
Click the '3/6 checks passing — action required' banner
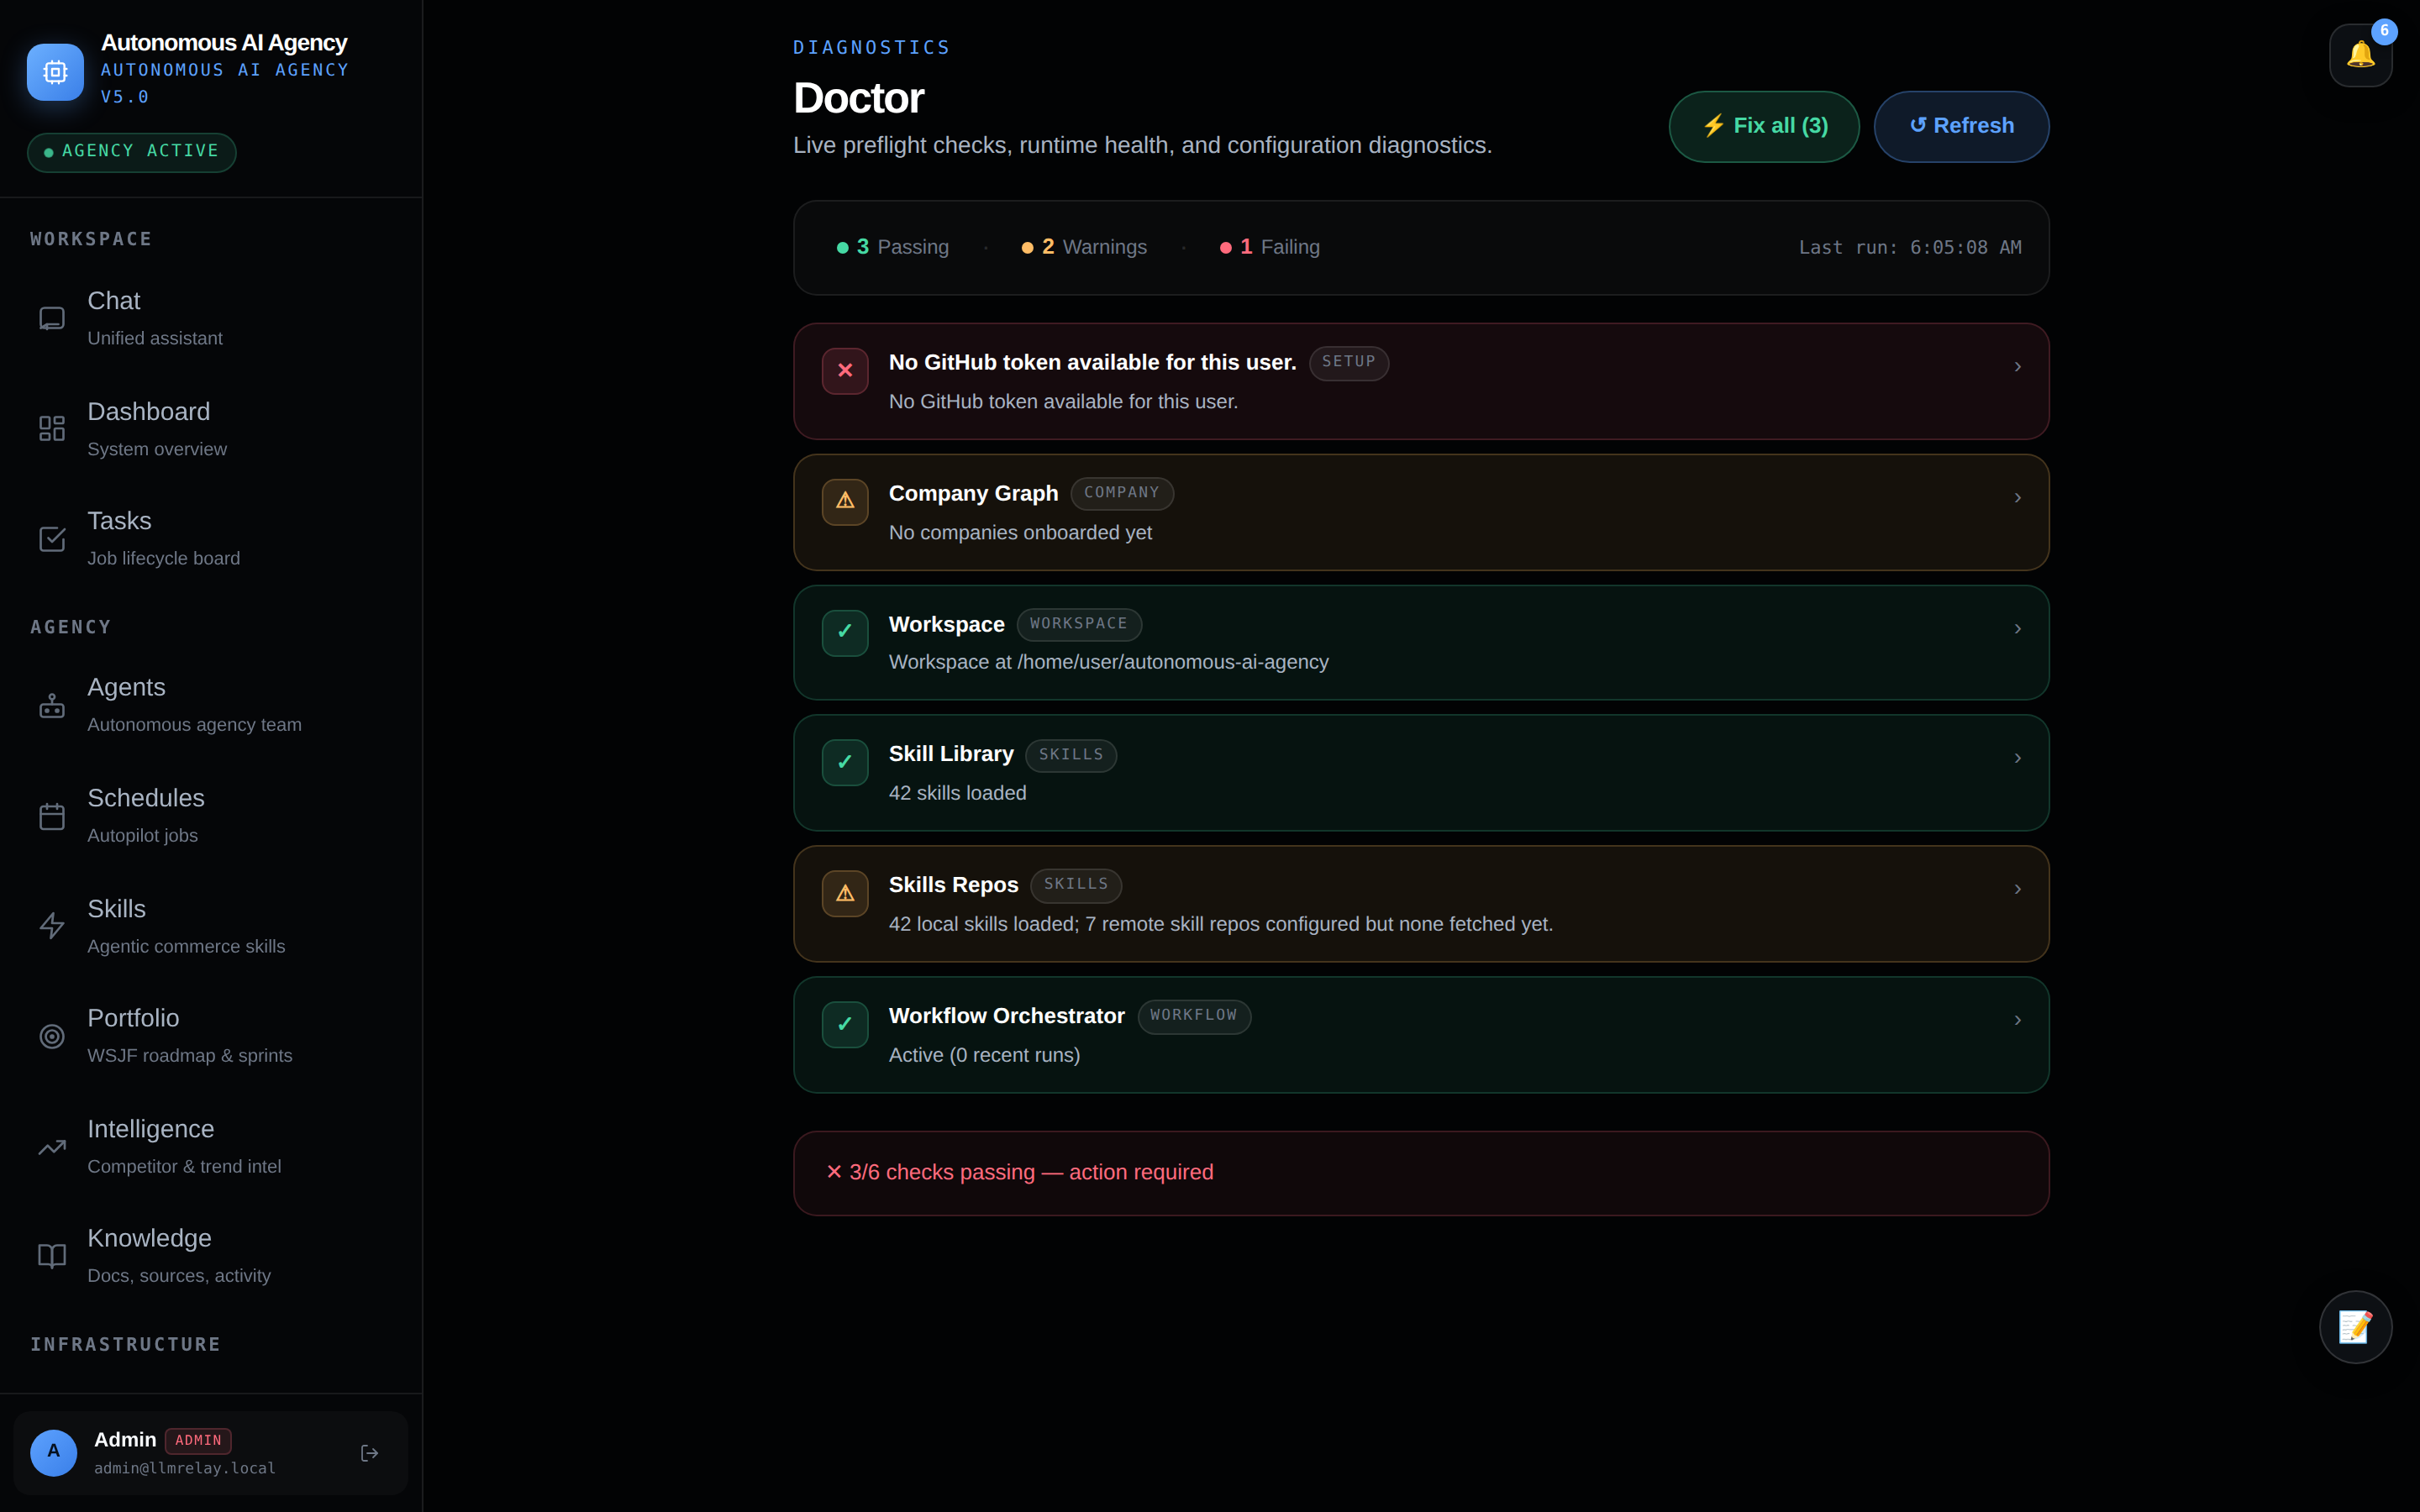(x=1421, y=1173)
